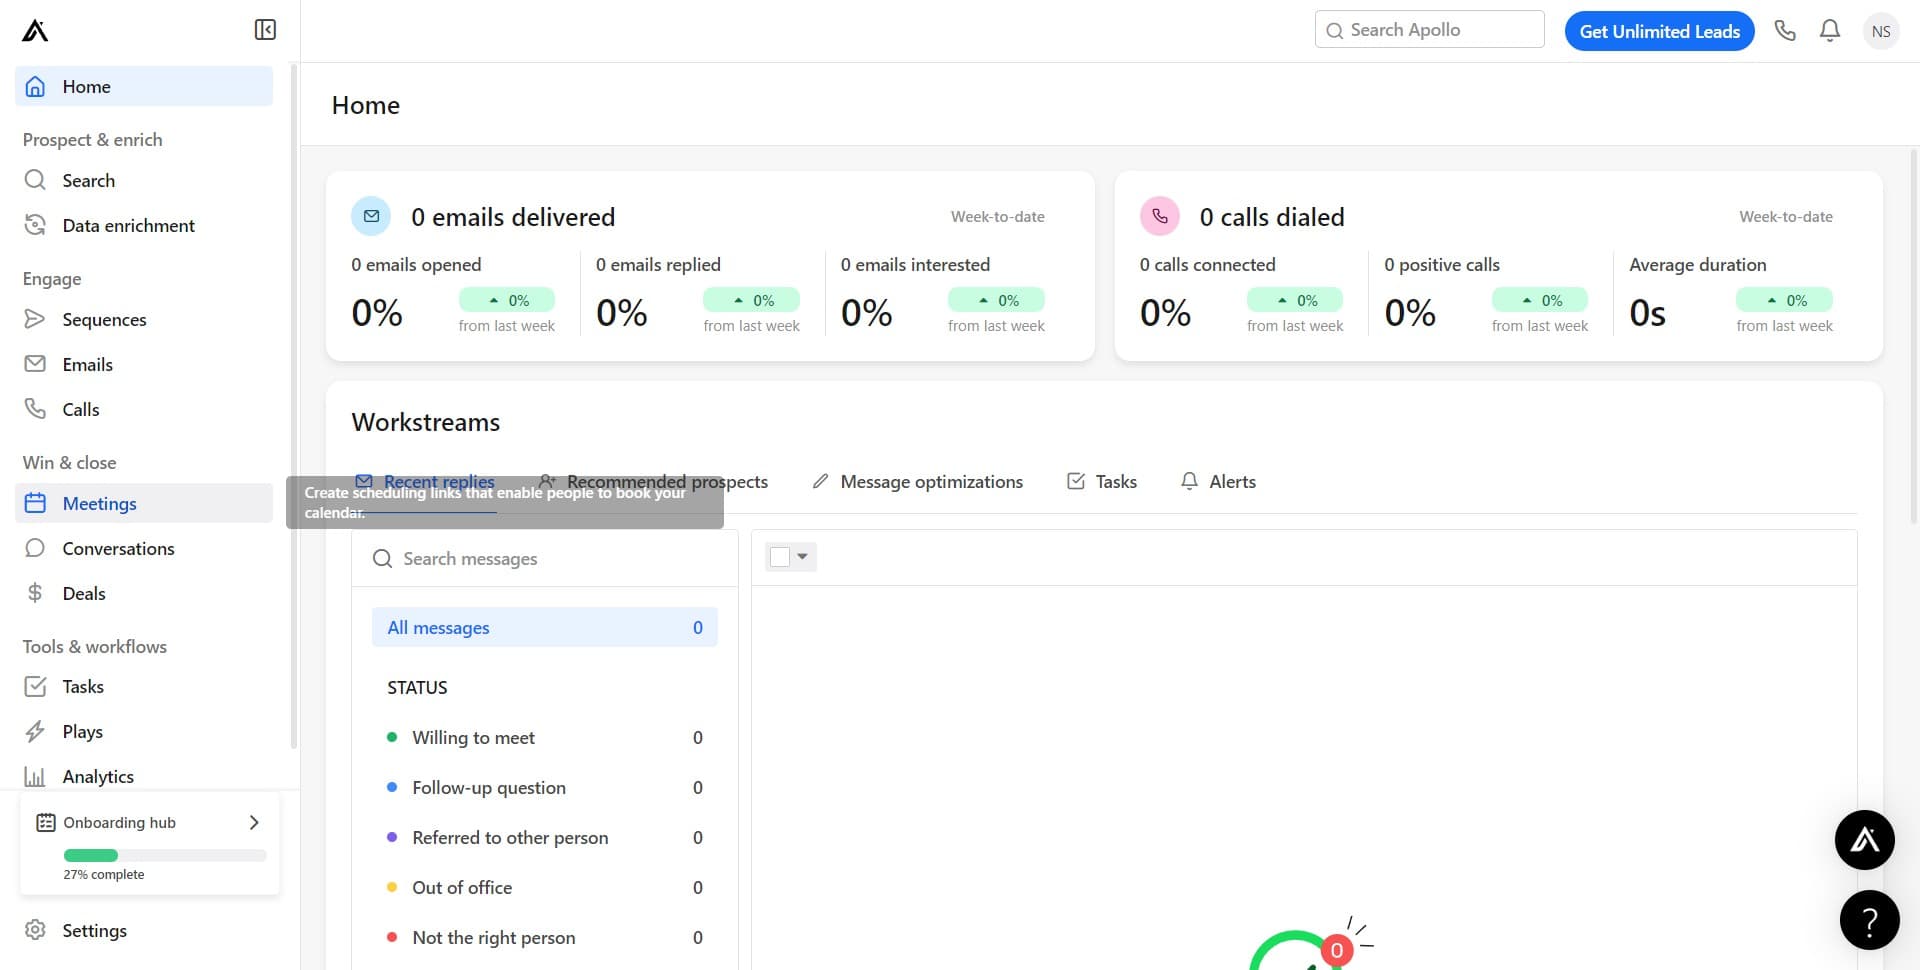Screen dimensions: 1920x970
Task: Open dropdown arrow beside select-all checkbox
Action: [802, 557]
